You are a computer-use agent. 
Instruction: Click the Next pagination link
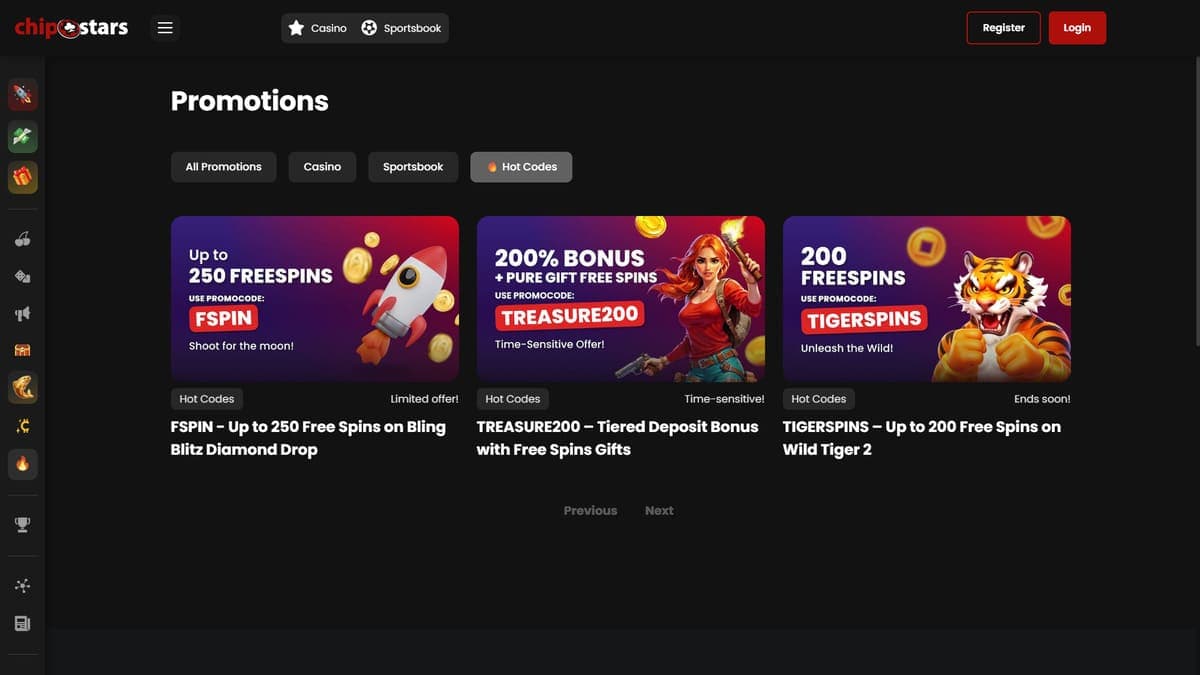pos(659,510)
